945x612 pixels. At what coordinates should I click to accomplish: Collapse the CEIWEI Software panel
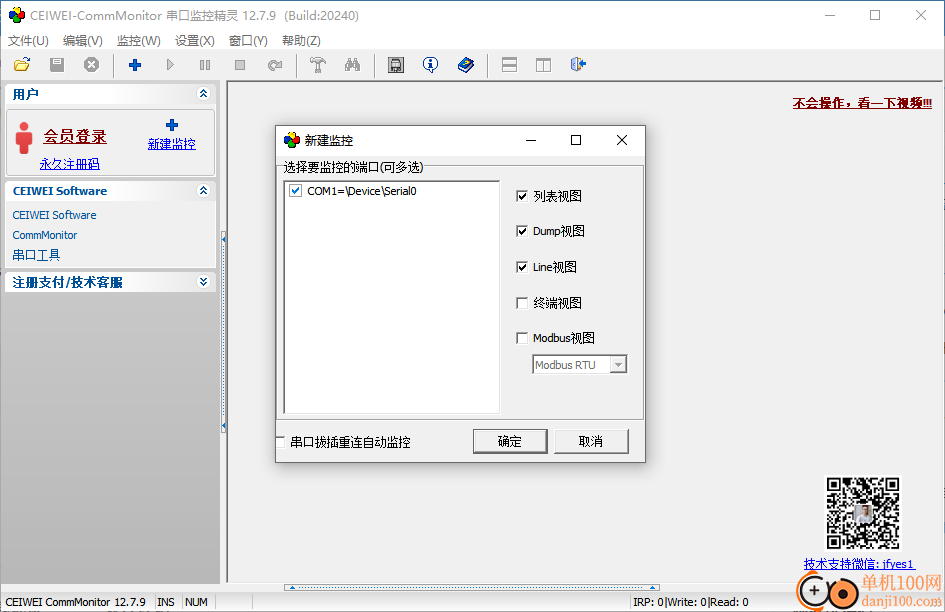(203, 191)
